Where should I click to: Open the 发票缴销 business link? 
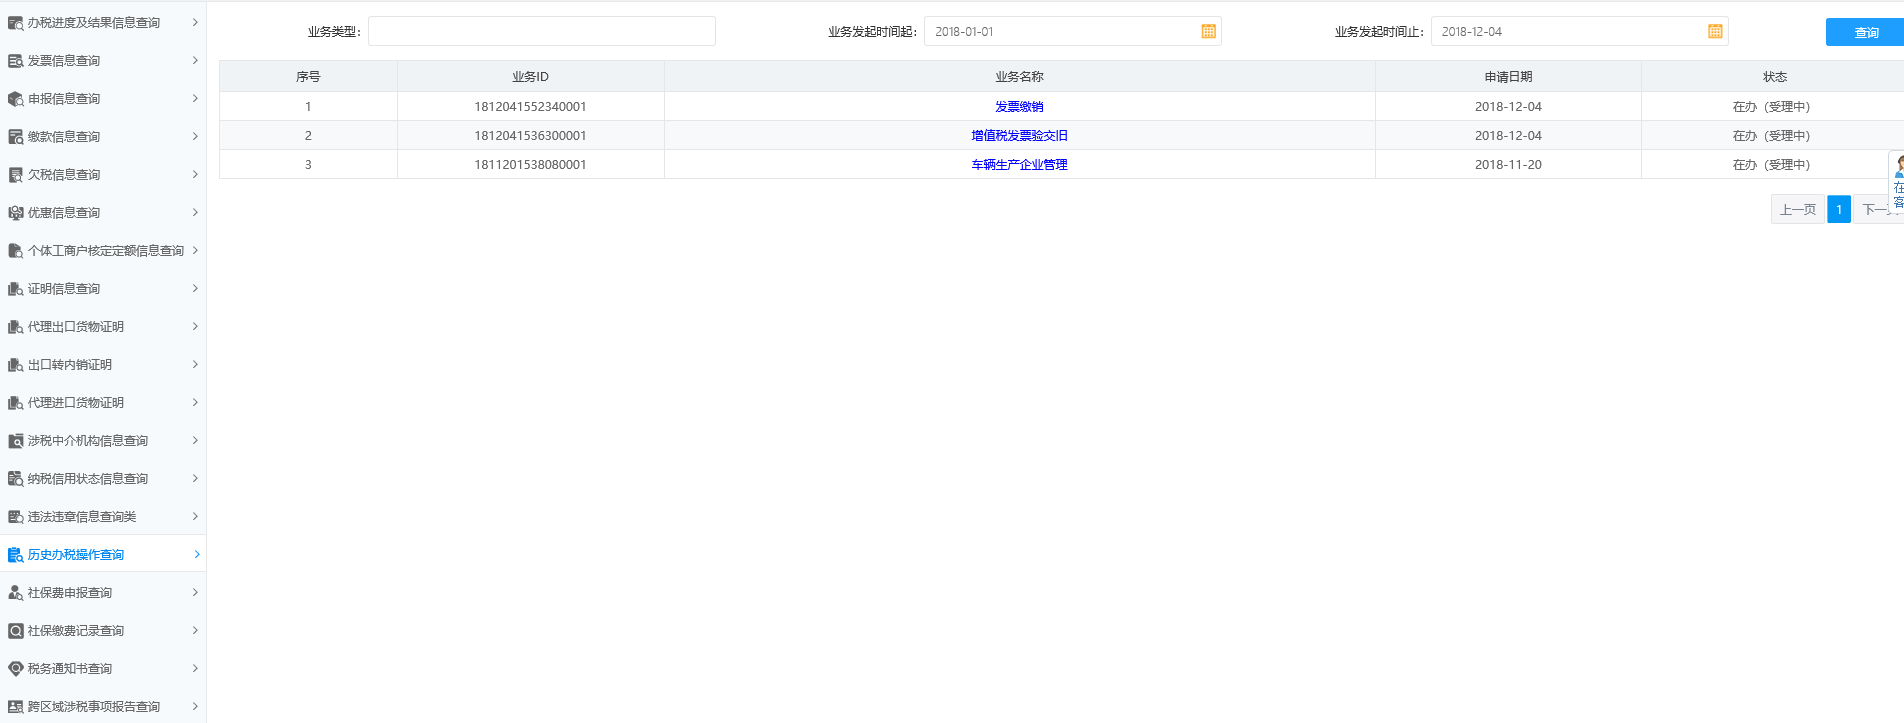[1019, 107]
